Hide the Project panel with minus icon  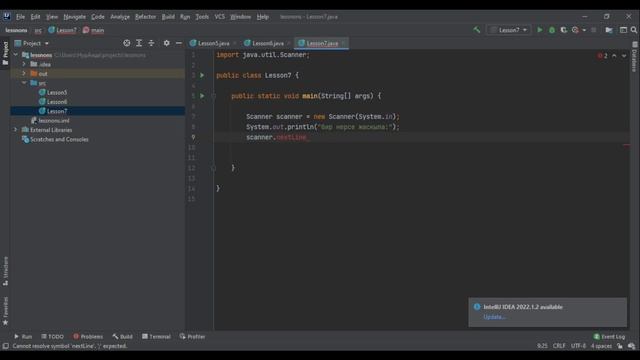coord(179,43)
